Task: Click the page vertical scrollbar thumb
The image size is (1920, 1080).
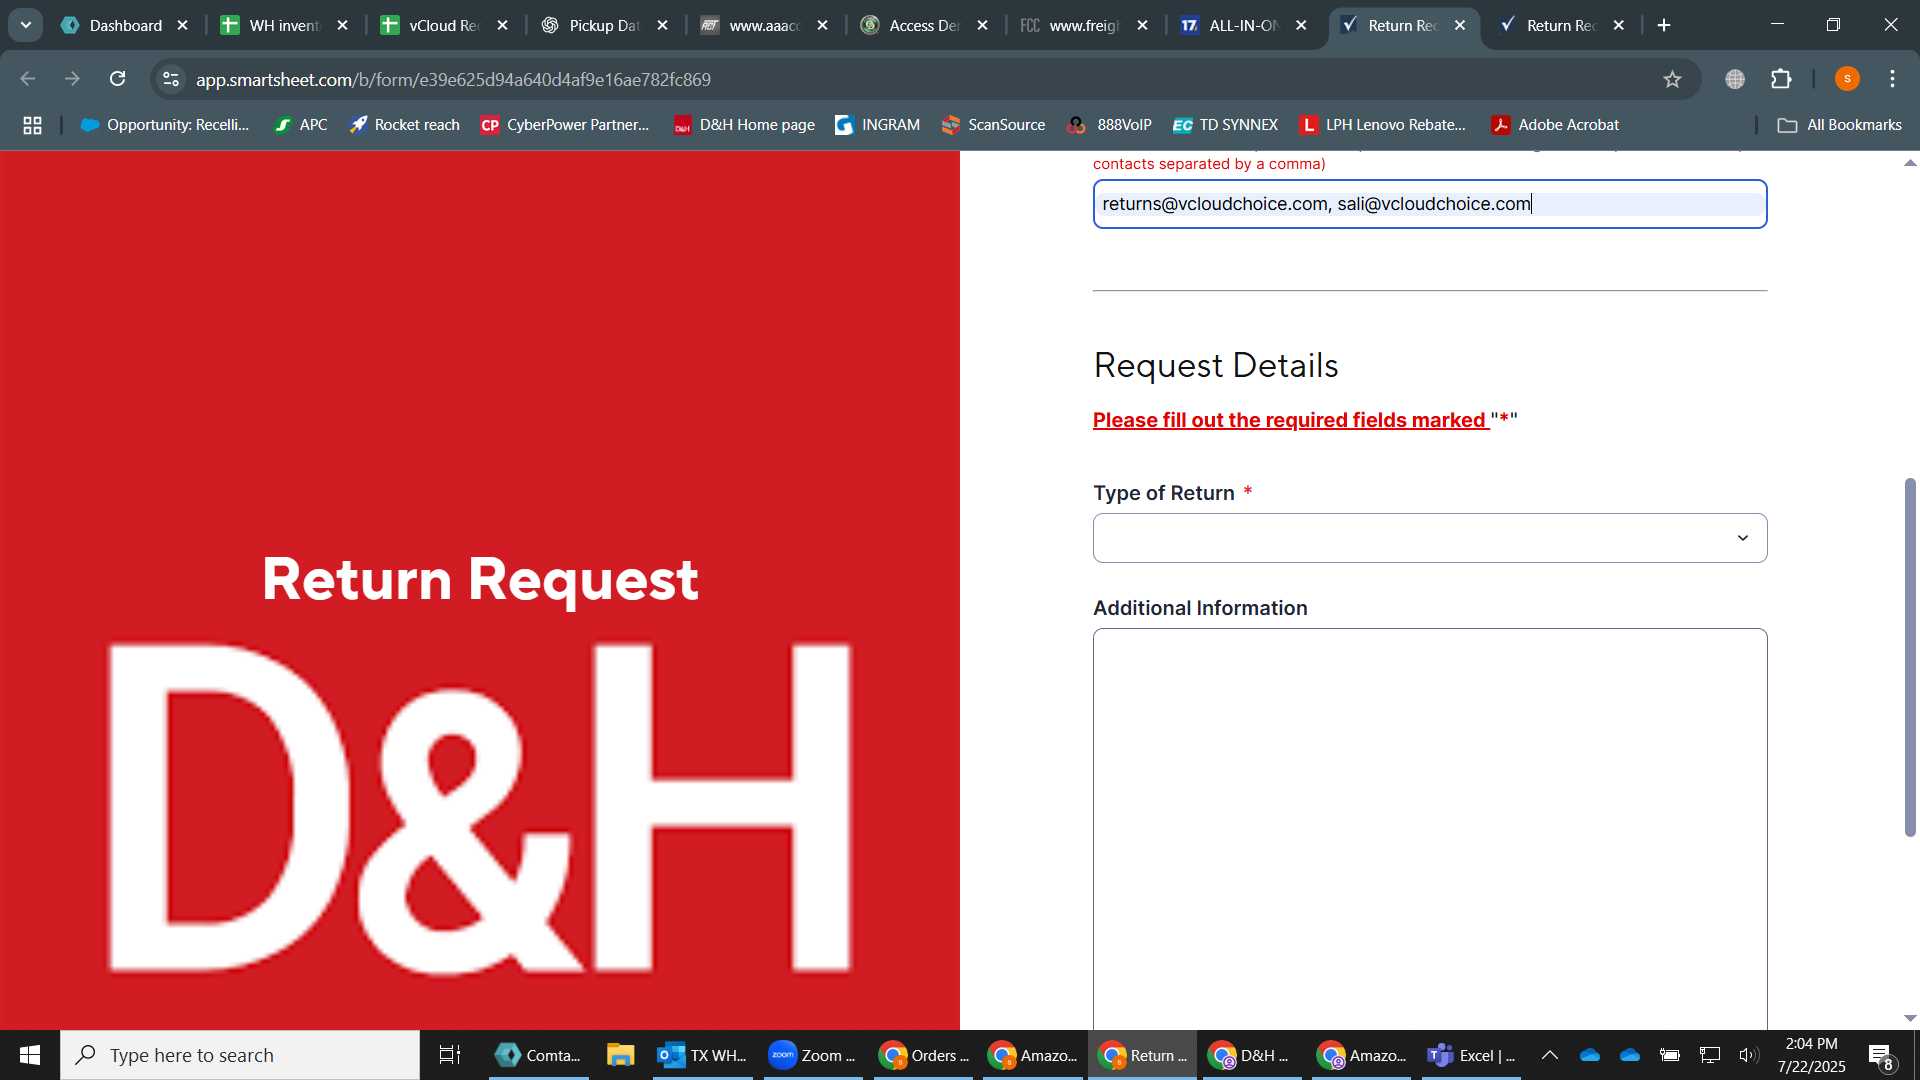Action: tap(1910, 657)
